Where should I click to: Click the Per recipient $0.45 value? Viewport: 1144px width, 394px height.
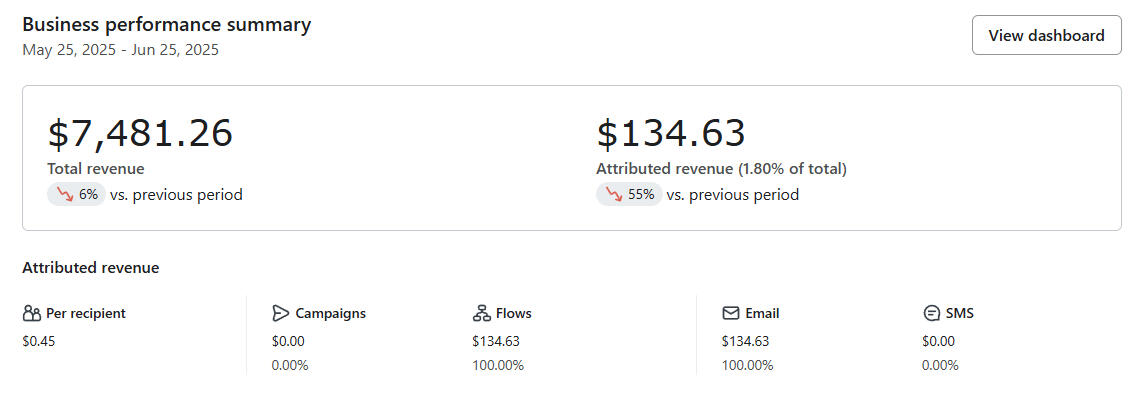39,341
